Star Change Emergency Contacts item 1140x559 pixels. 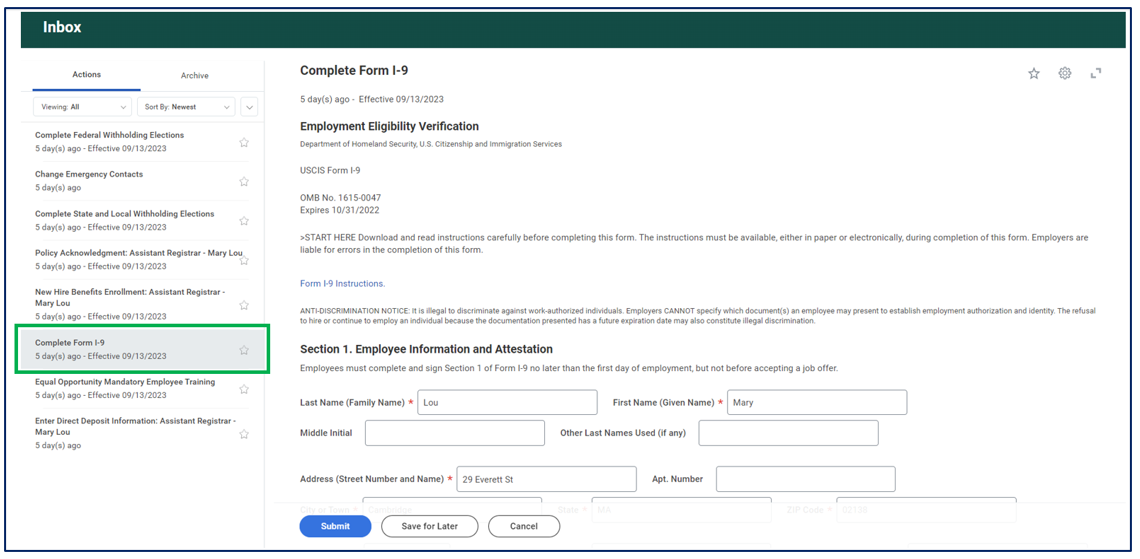(x=244, y=182)
